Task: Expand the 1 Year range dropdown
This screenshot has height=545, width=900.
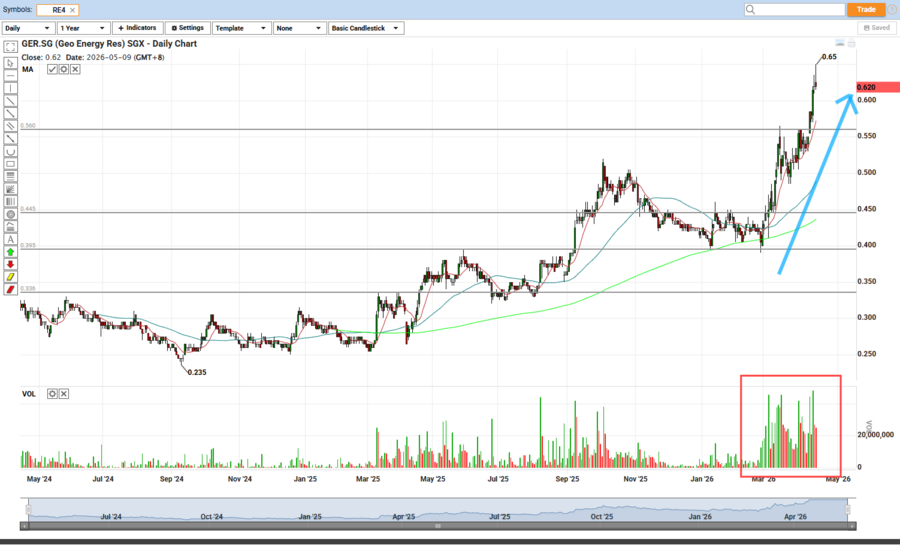Action: [82, 28]
